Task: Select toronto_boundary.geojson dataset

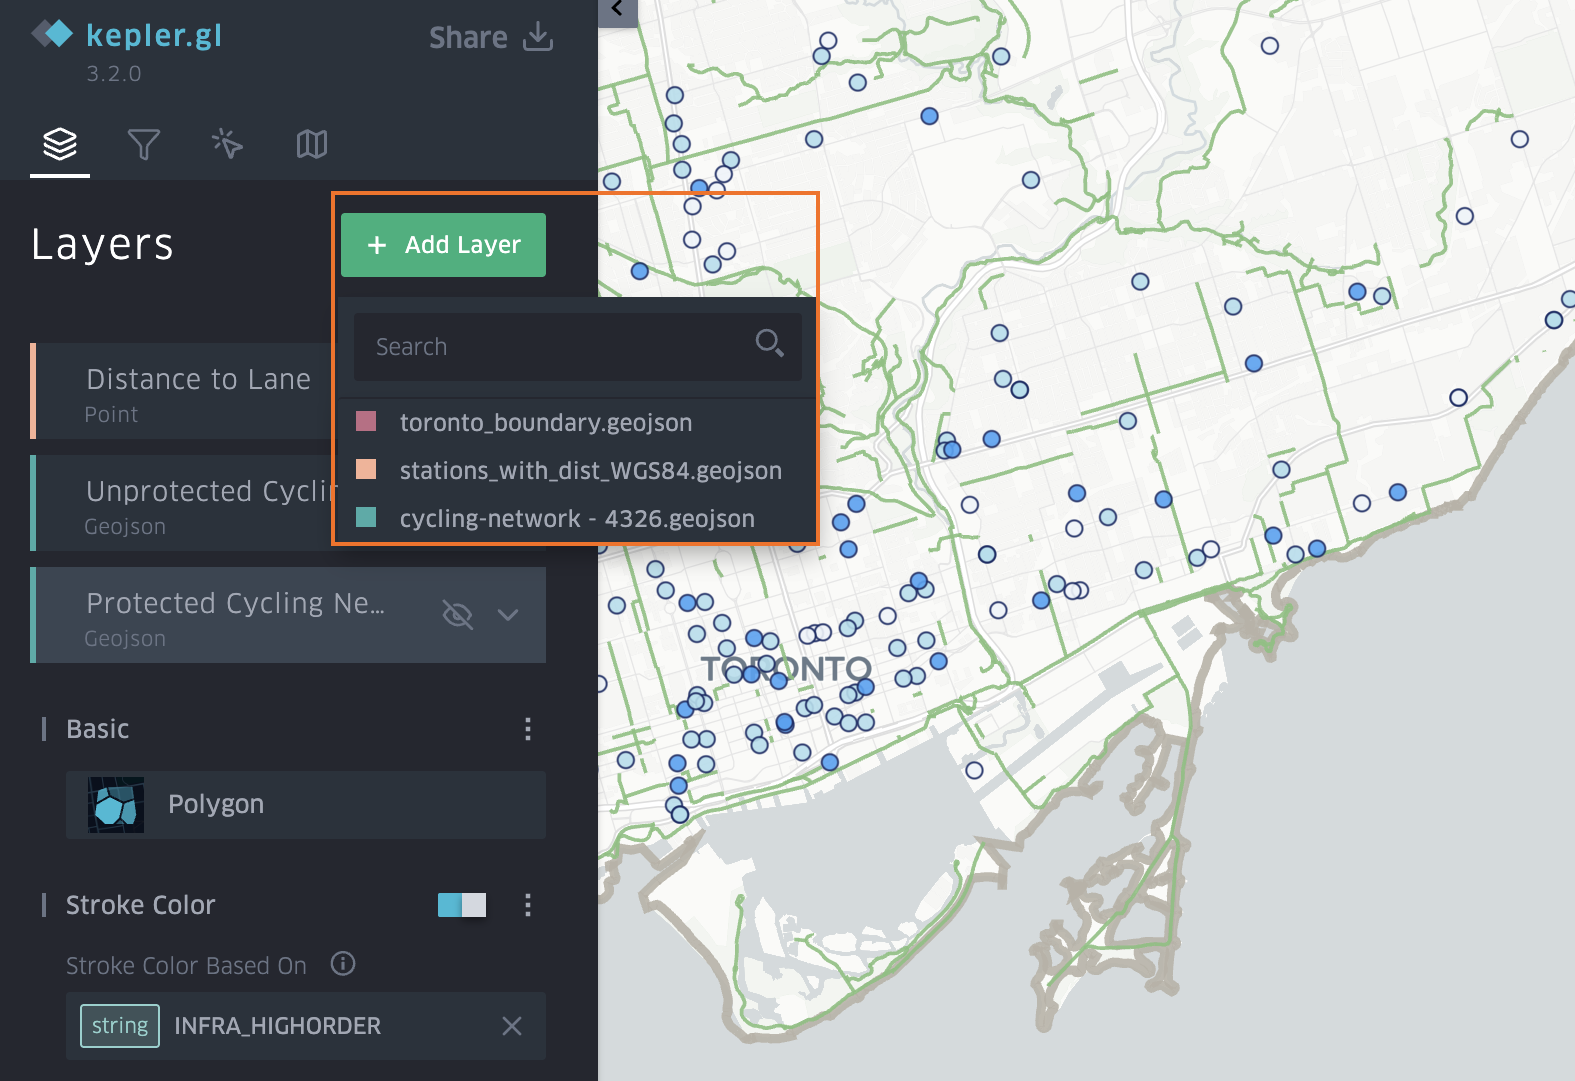Action: tap(545, 423)
